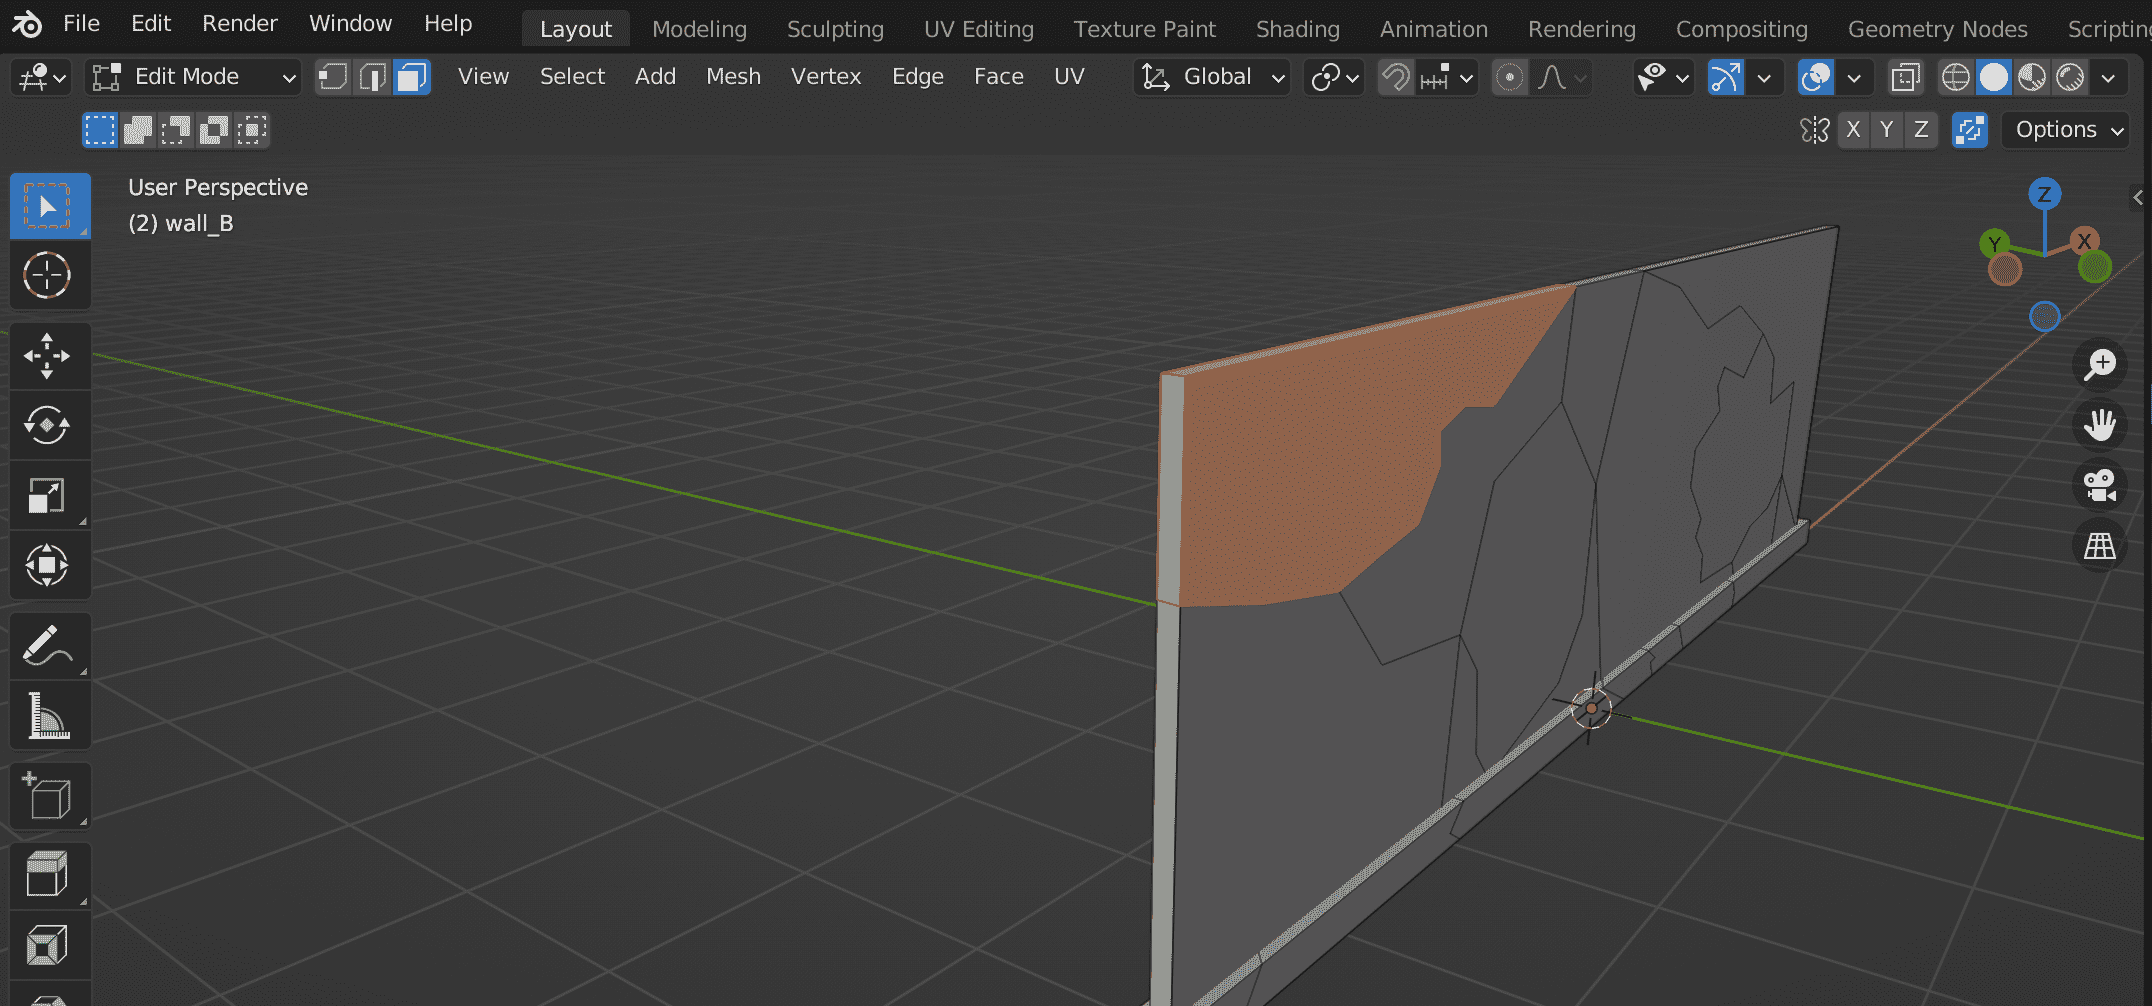Enable snapping with the magnet icon
The height and width of the screenshot is (1006, 2152).
(1396, 77)
